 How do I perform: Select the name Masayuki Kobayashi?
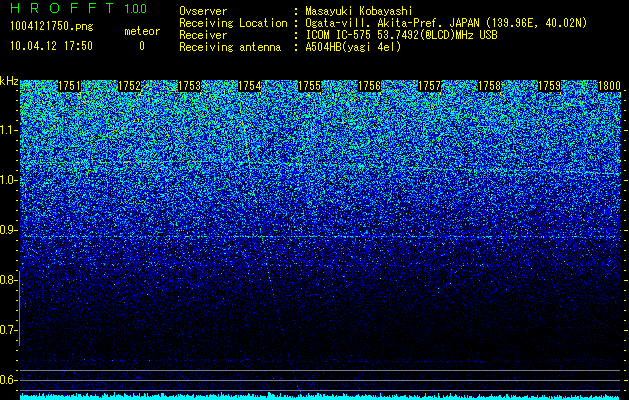pos(358,11)
